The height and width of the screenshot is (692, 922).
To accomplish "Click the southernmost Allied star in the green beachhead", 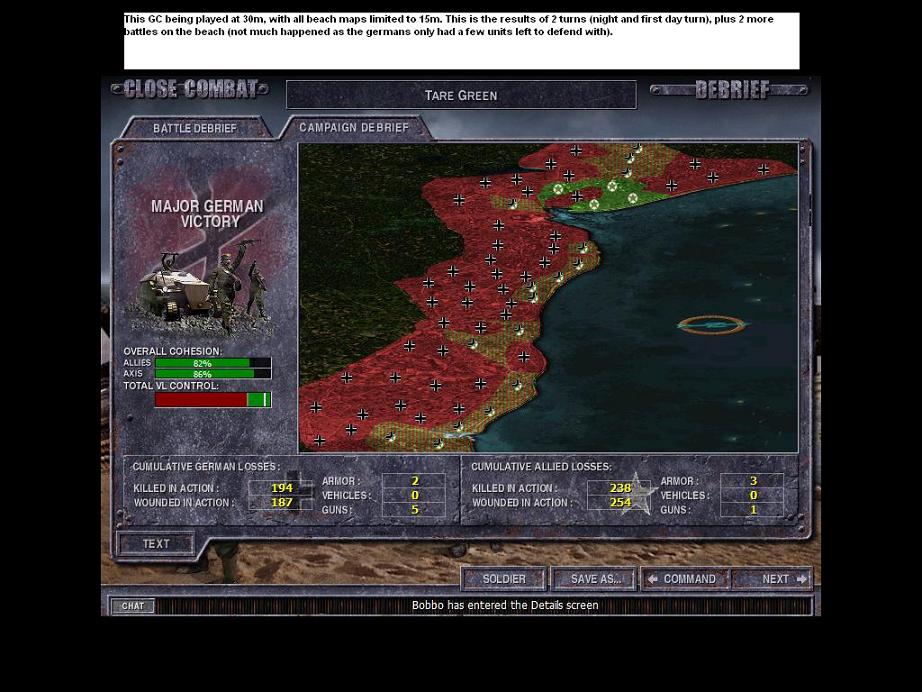I will [x=594, y=205].
